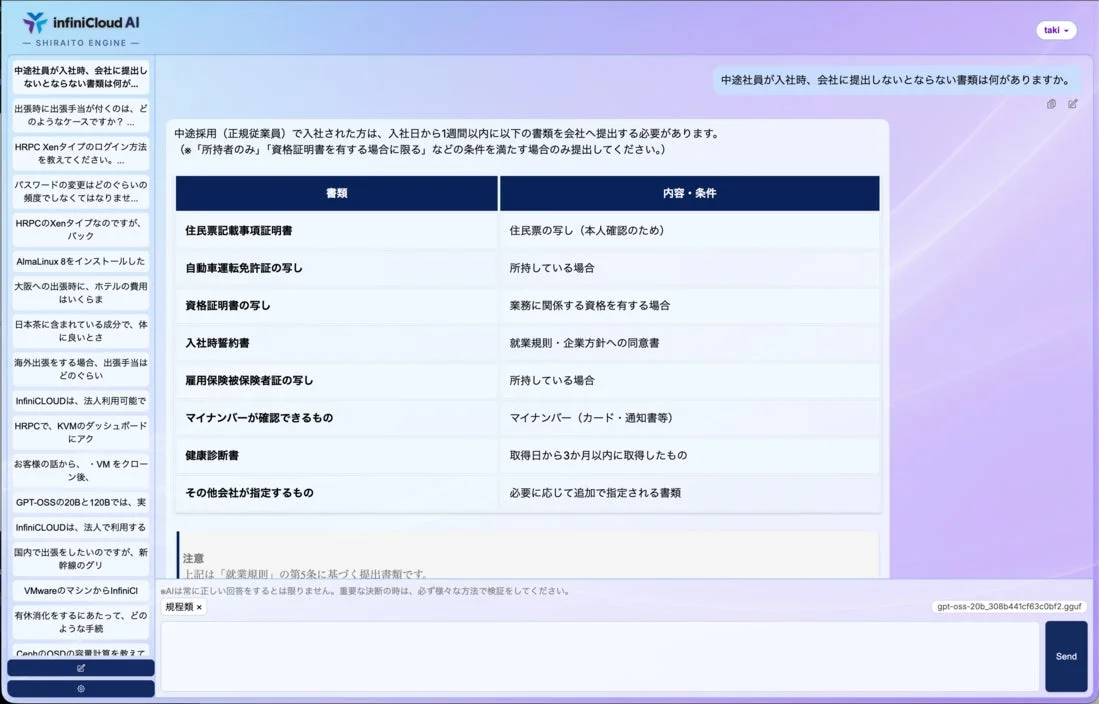This screenshot has height=704, width=1099.
Task: Open settings via the gear icon
Action: [x=81, y=688]
